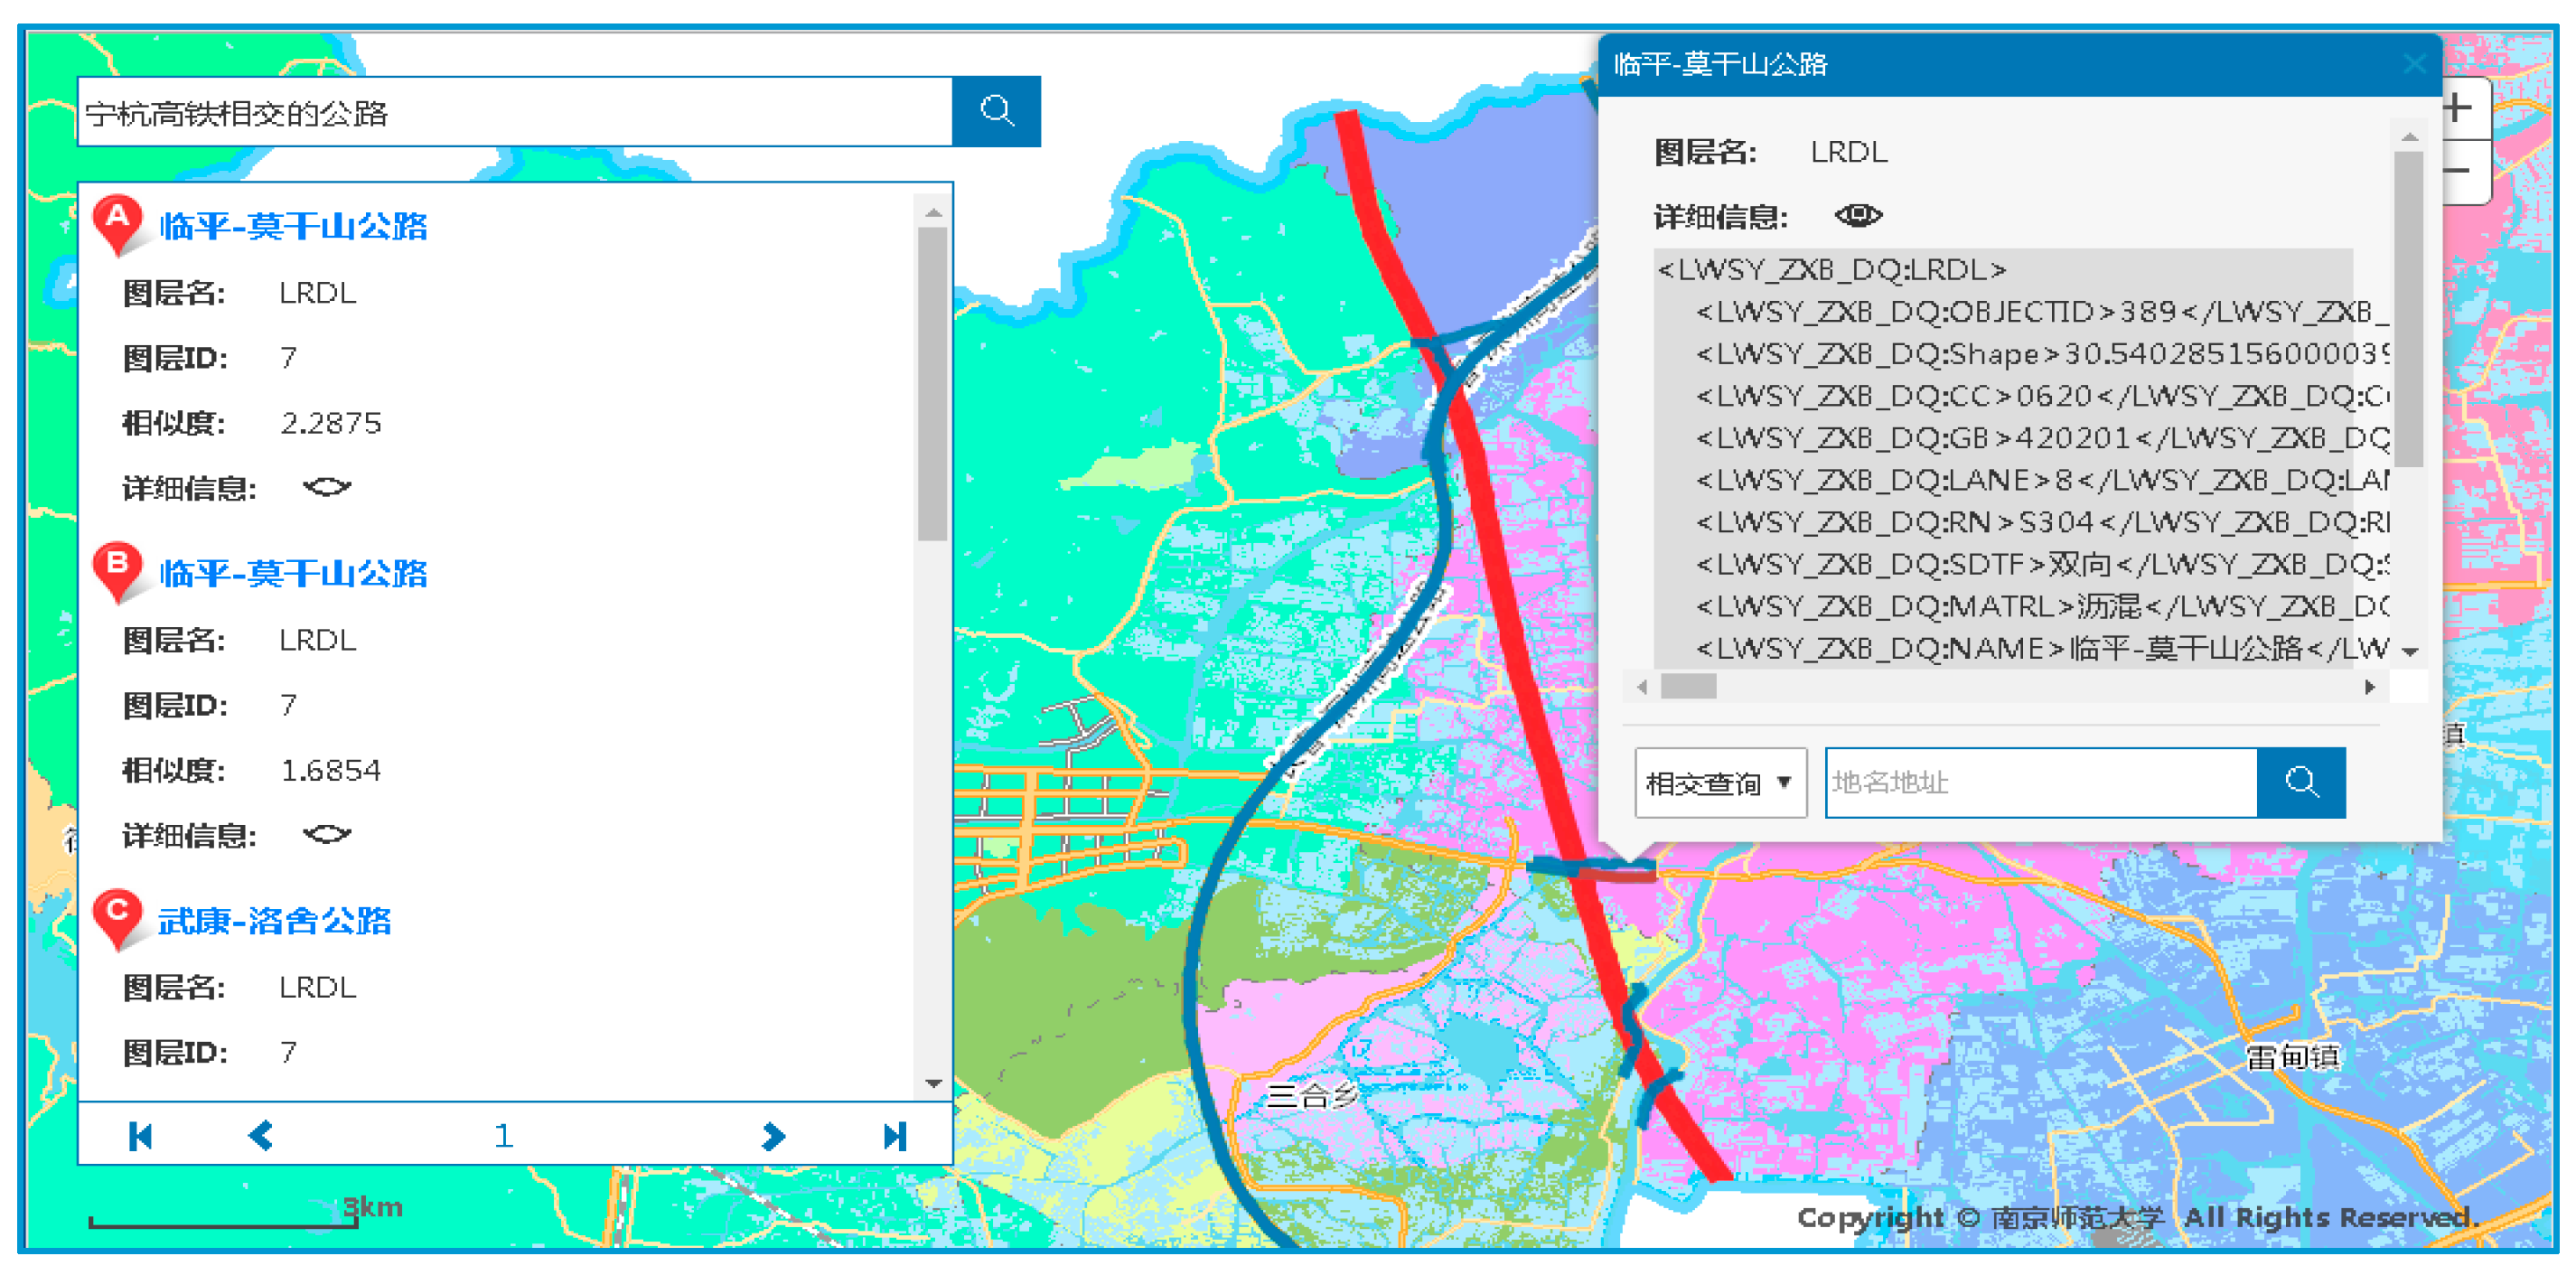The image size is (2576, 1275).
Task: Click the SDTF 双向 line in details
Action: (2042, 564)
